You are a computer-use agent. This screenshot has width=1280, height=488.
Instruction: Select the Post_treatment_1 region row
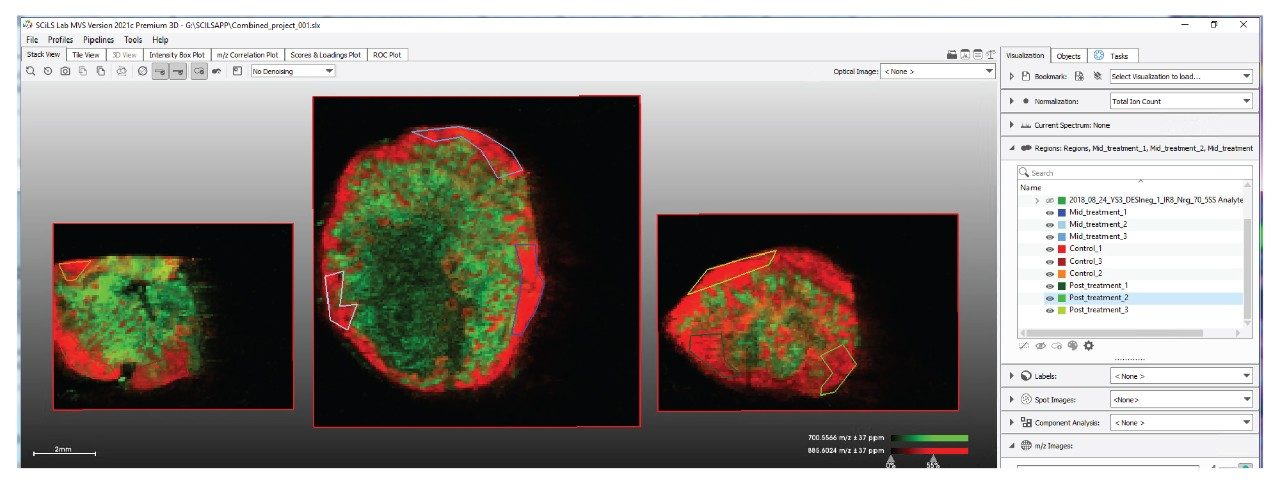1098,285
